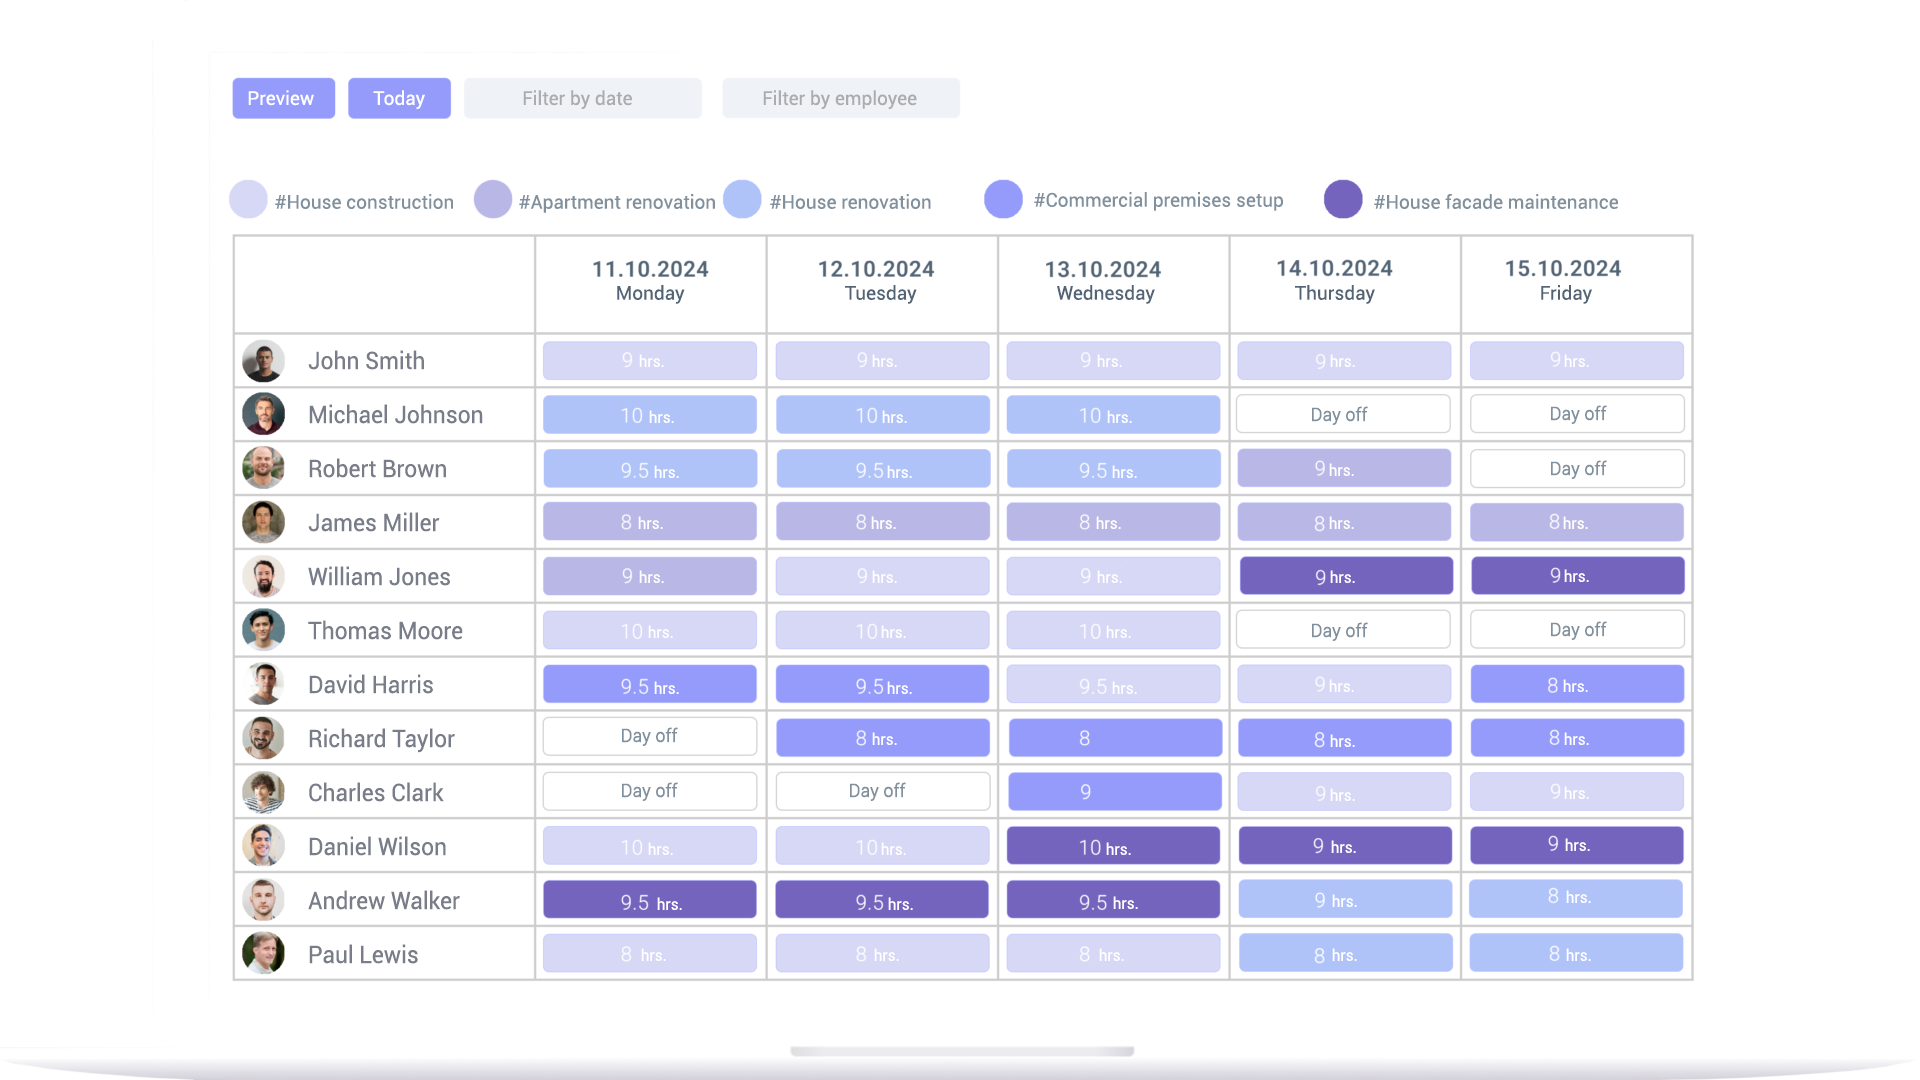Screen dimensions: 1920x1080
Task: Click Richard Taylor's Monday Day off cell
Action: tap(650, 737)
